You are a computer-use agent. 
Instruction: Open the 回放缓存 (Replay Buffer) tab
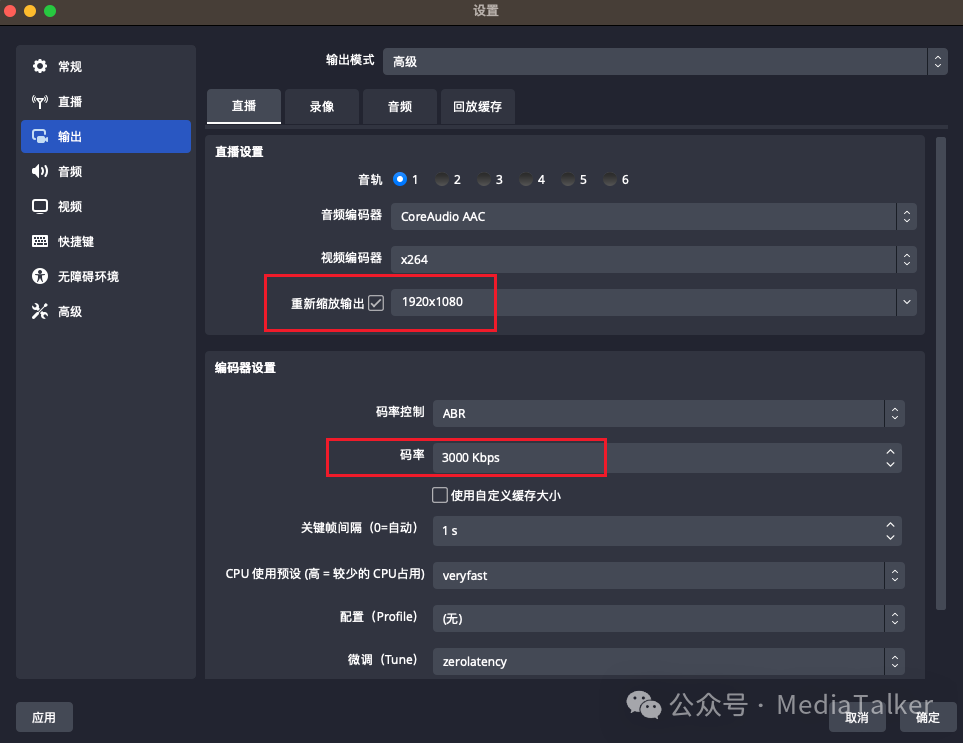pyautogui.click(x=477, y=106)
